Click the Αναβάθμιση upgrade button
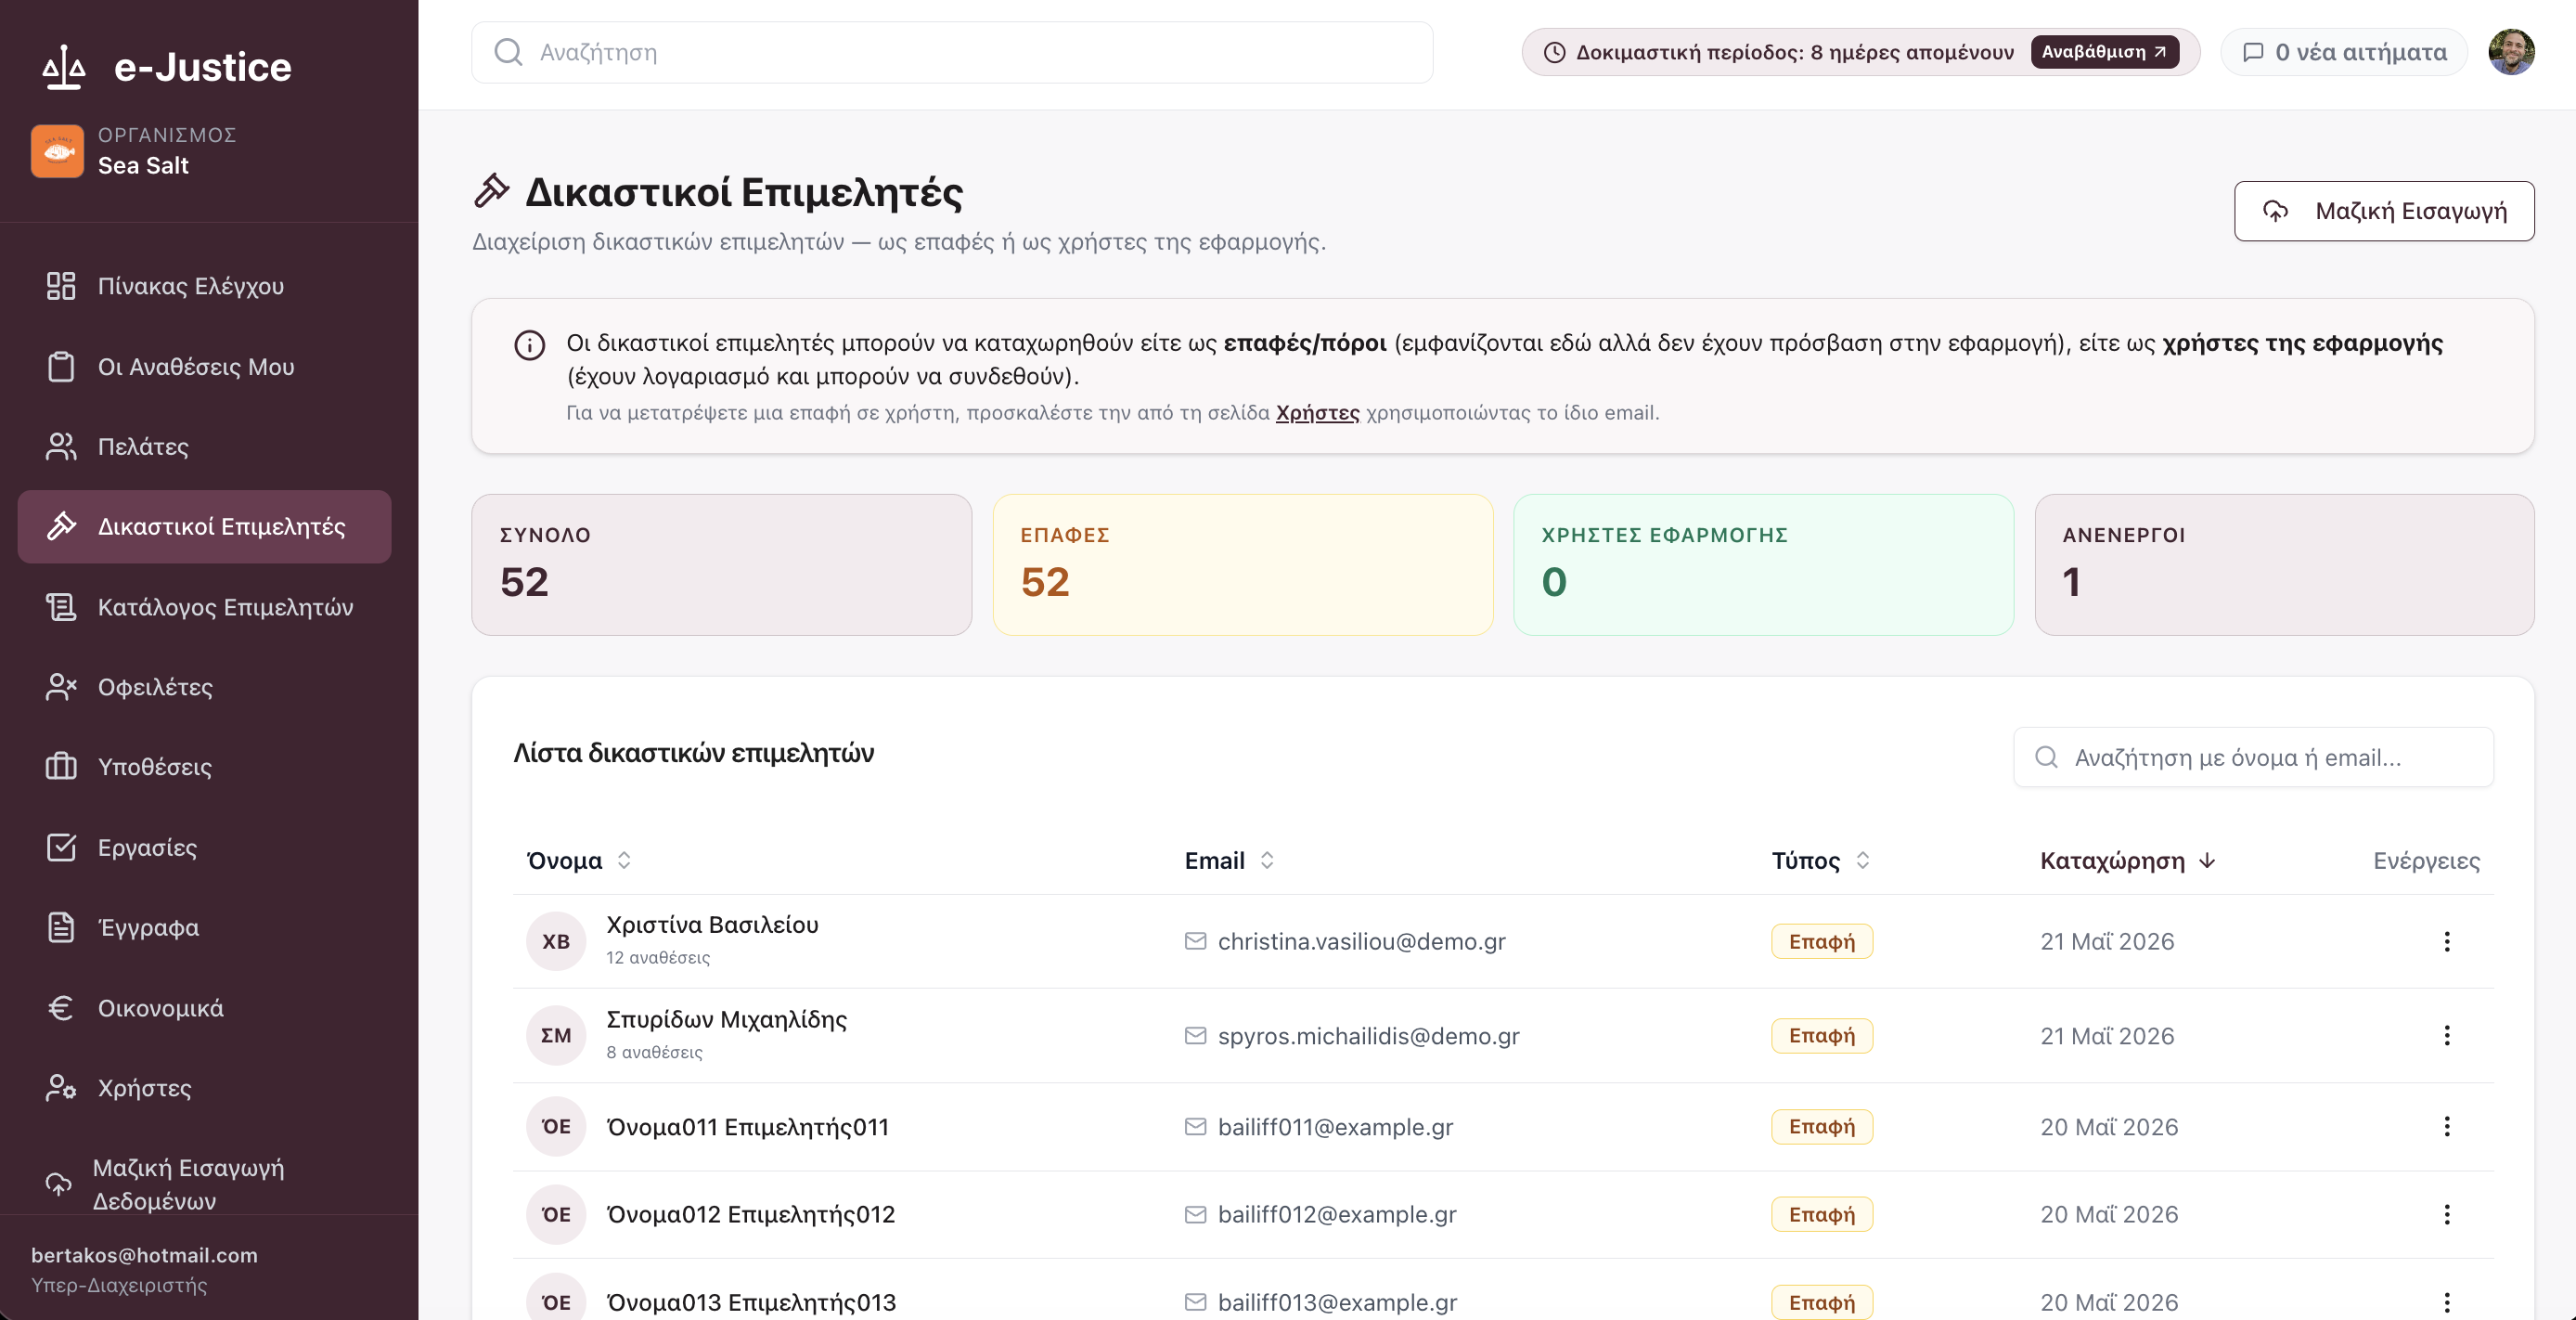 [2104, 52]
